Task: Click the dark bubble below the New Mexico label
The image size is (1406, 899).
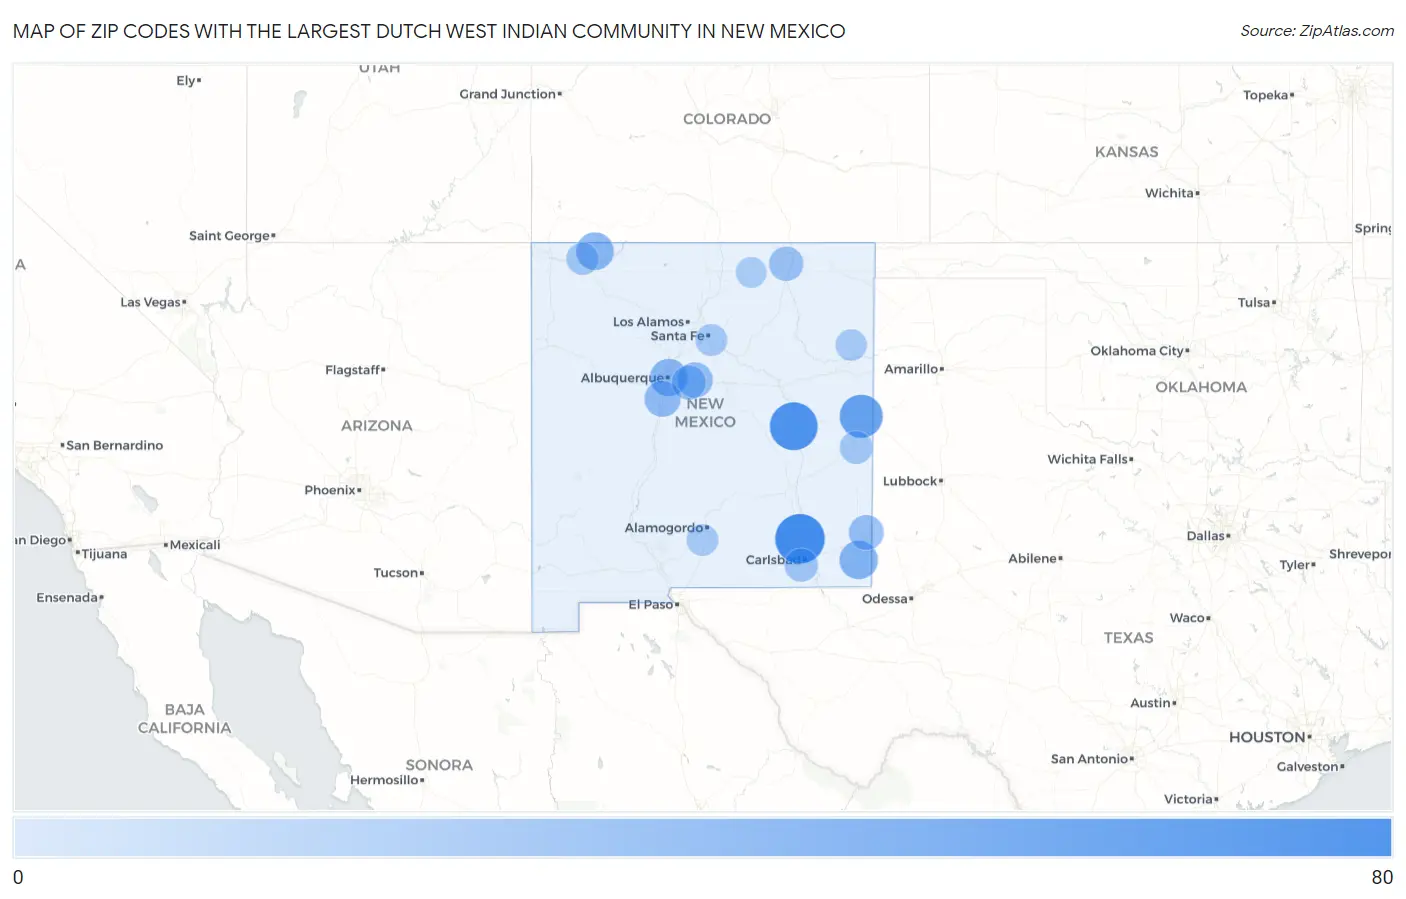Action: [x=794, y=426]
